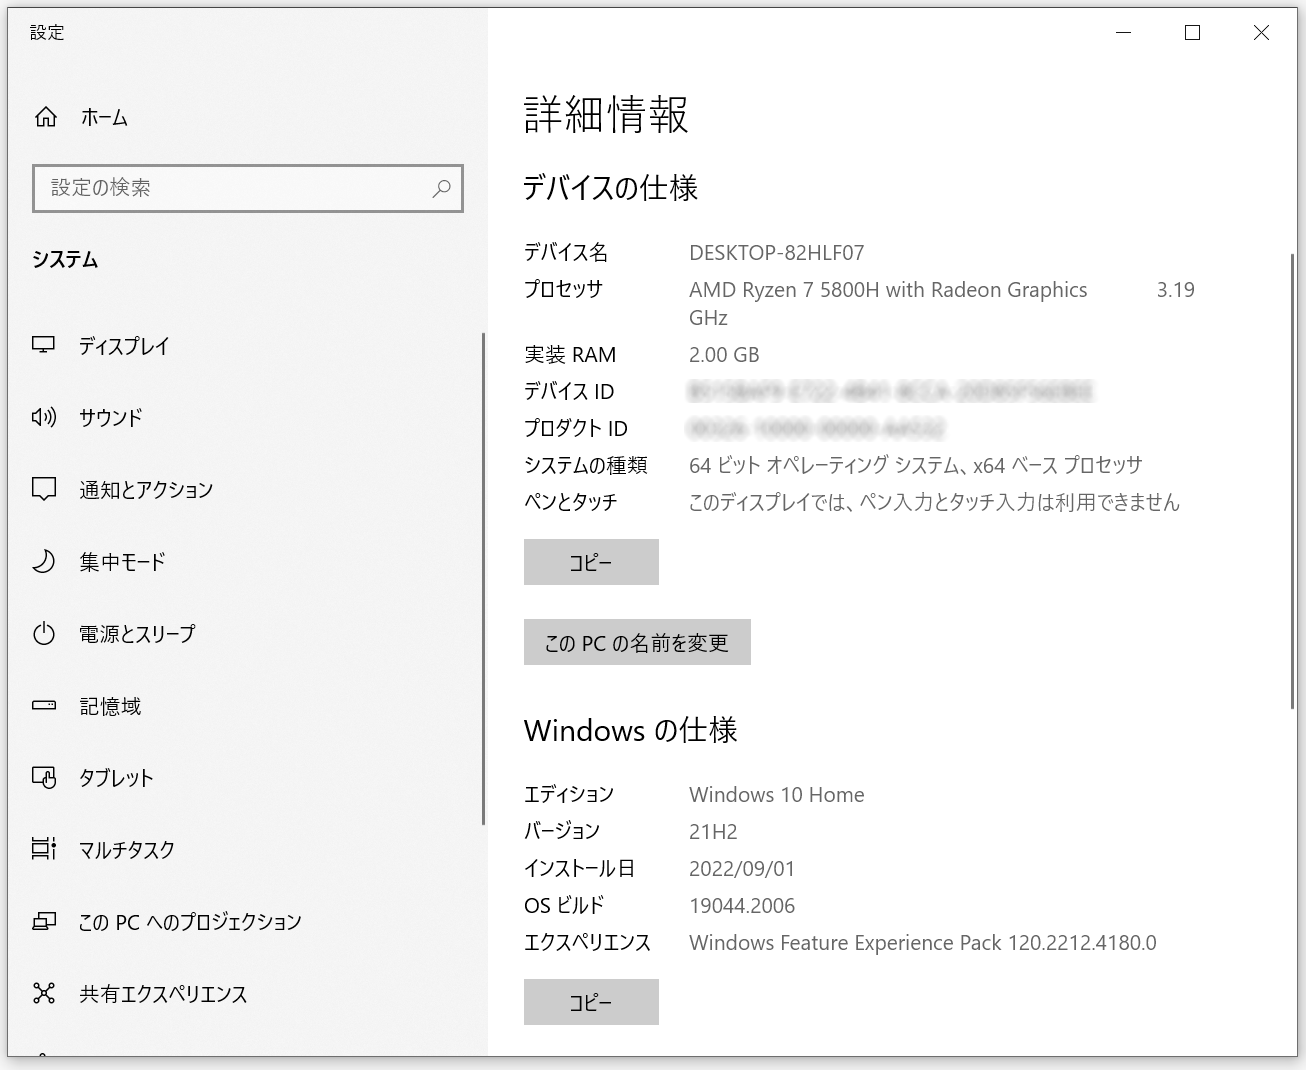
Task: Click the Windows 10 Home edition value
Action: click(x=776, y=795)
